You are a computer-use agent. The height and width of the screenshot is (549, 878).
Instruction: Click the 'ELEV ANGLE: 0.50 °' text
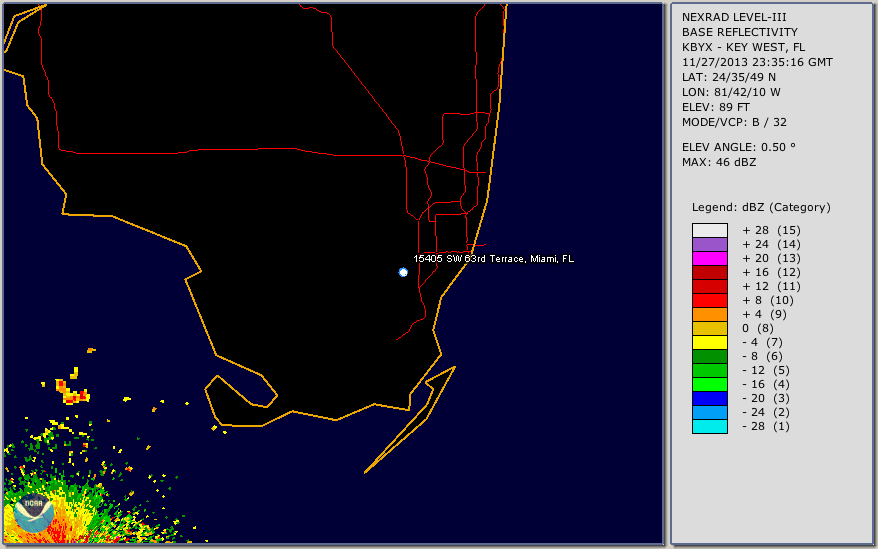point(739,147)
